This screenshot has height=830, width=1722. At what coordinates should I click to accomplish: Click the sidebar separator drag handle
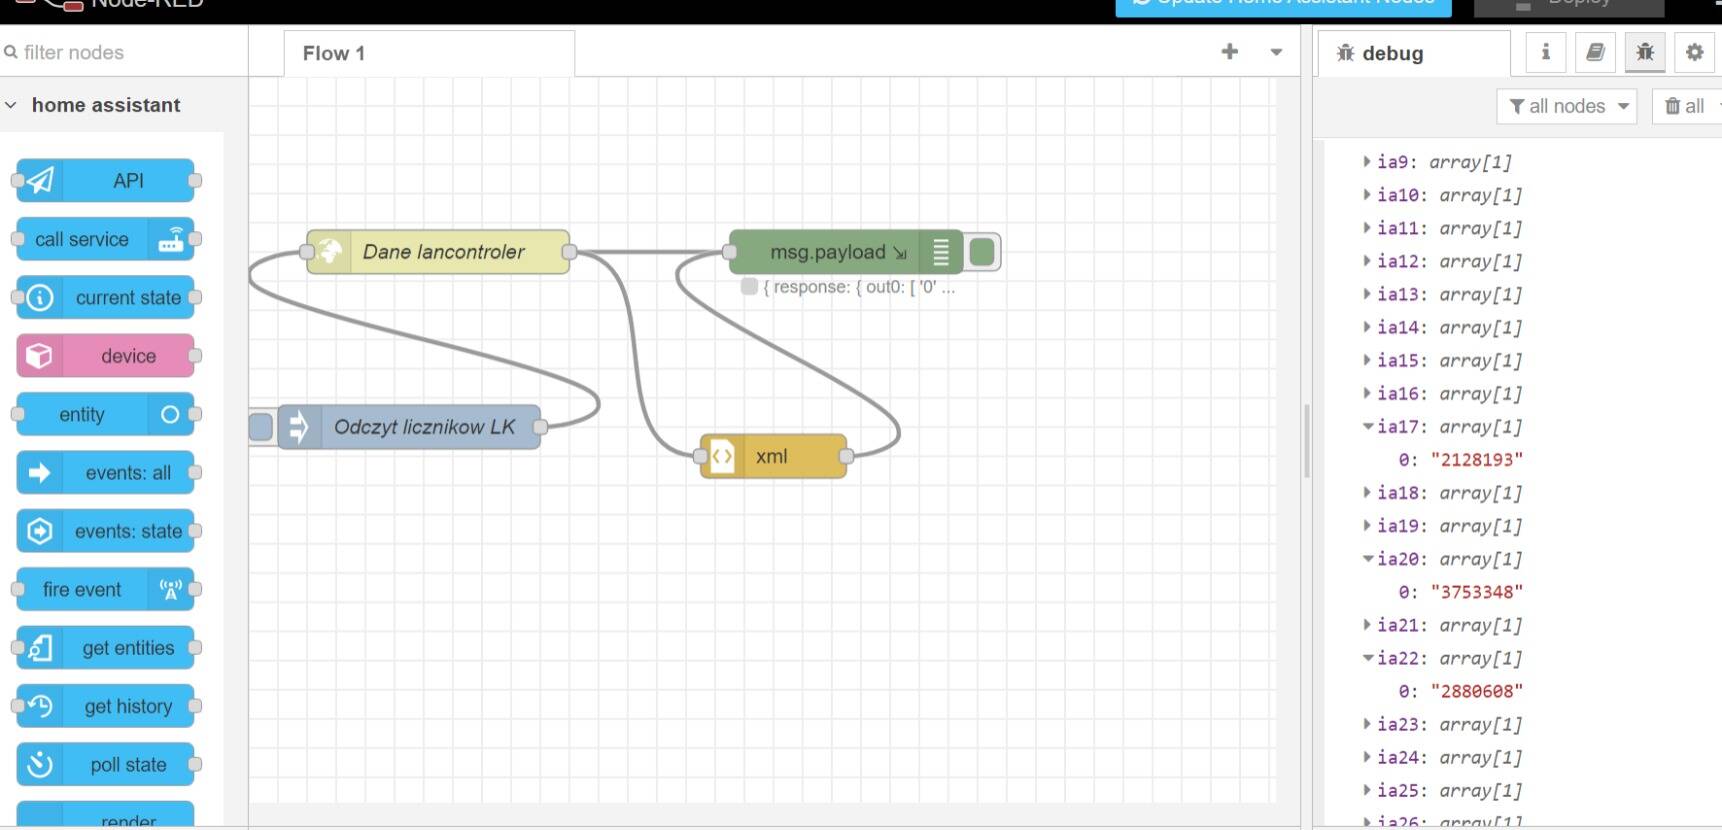click(1307, 440)
